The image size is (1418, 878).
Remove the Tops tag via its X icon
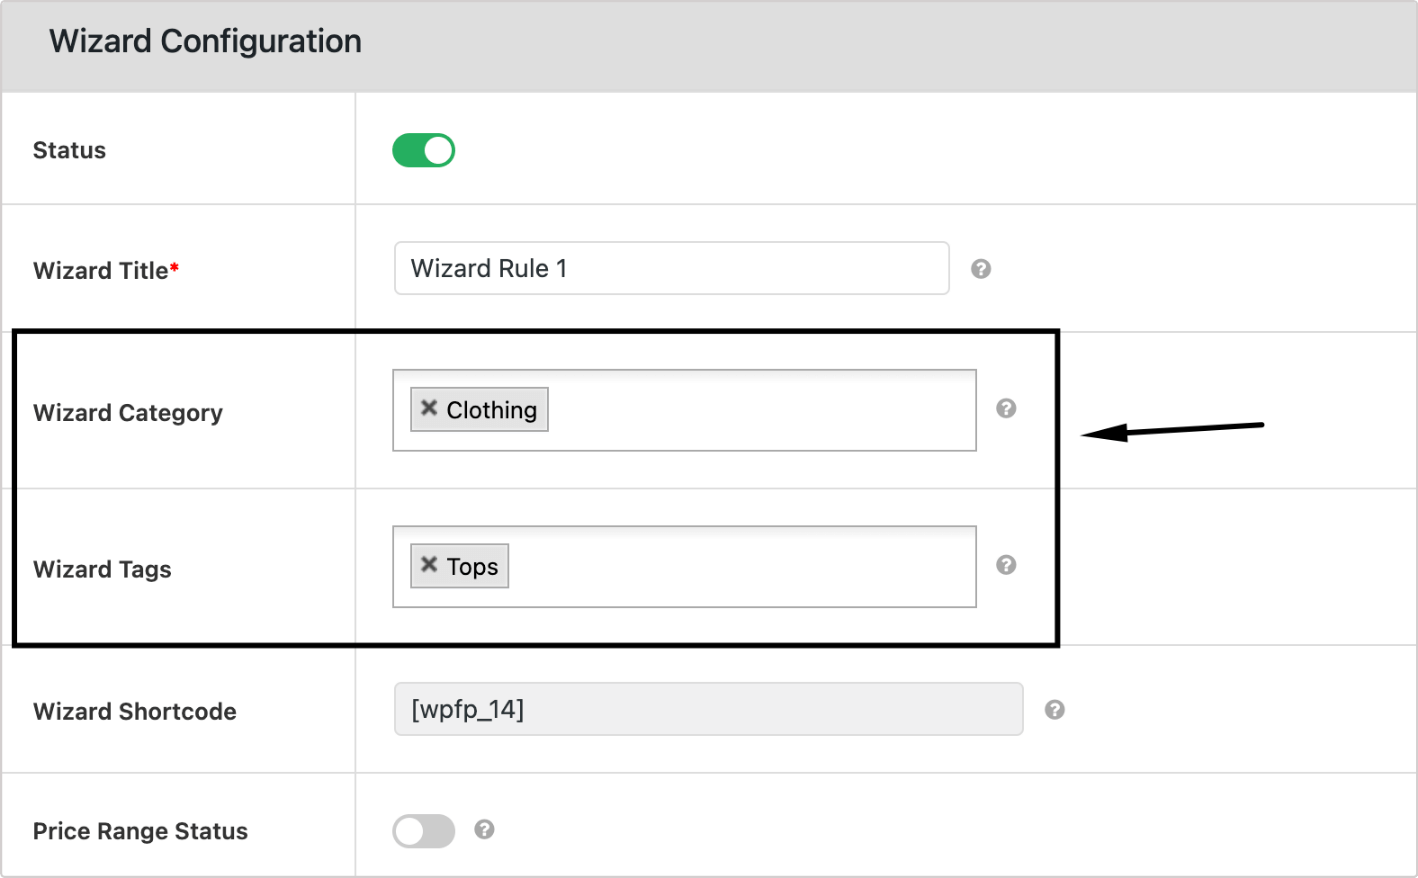coord(429,564)
